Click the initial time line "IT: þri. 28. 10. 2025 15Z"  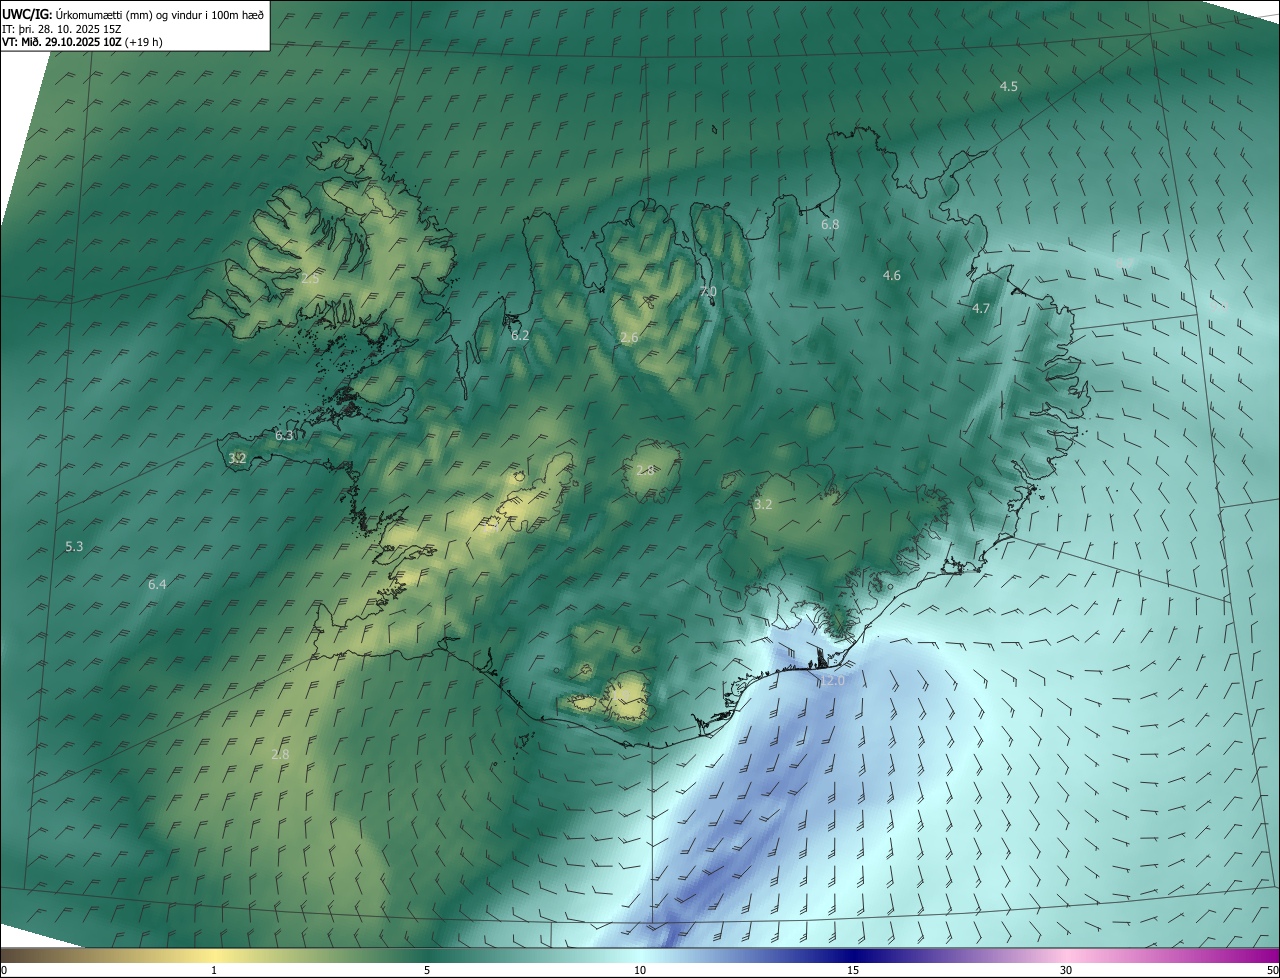pos(61,28)
